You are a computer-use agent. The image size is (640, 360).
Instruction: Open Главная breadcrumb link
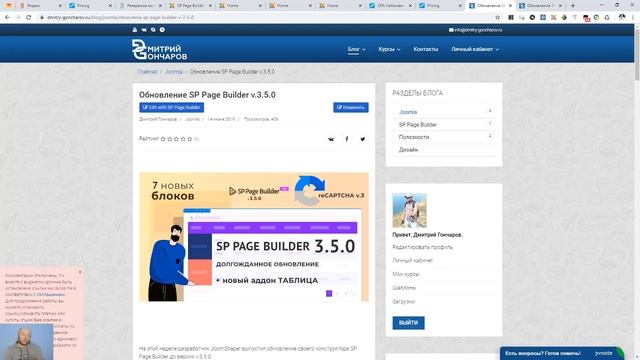click(147, 72)
